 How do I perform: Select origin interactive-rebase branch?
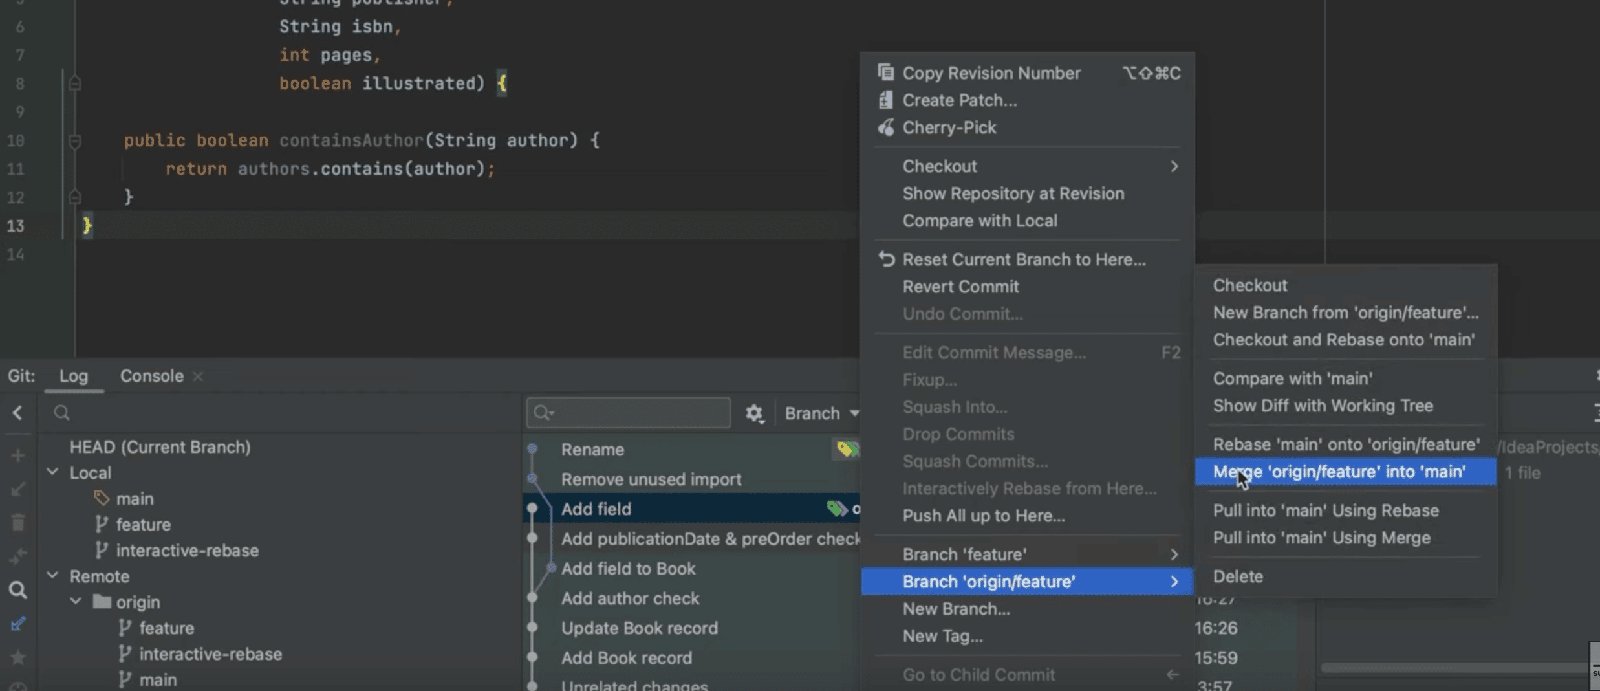[210, 654]
